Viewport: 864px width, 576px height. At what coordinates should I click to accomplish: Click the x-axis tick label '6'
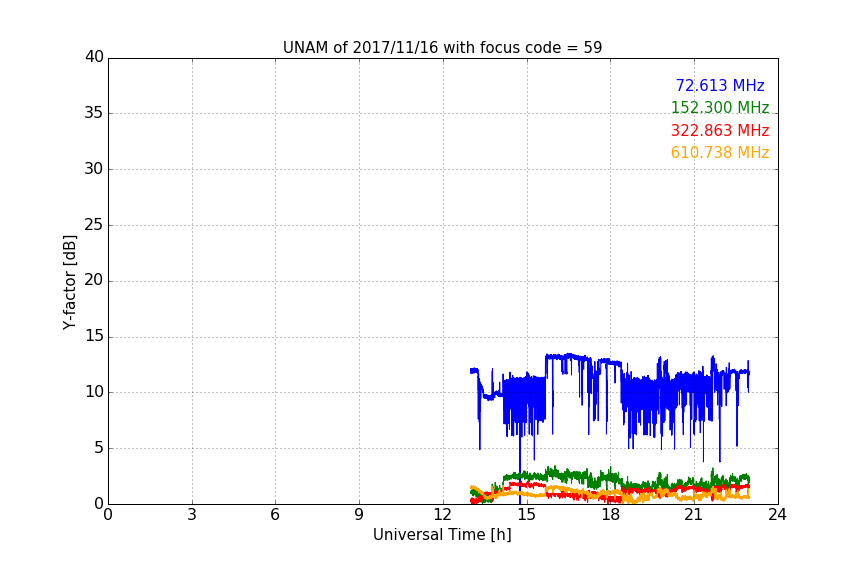tap(275, 515)
